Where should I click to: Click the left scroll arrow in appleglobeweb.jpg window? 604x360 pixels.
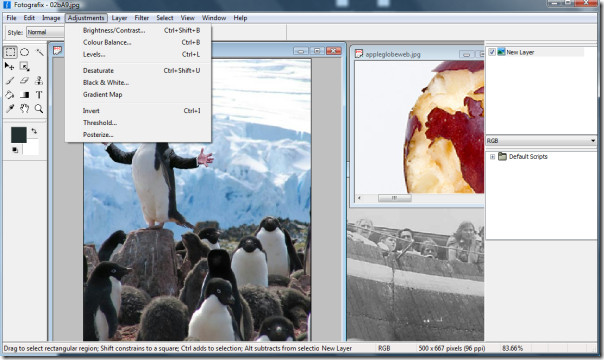point(359,198)
